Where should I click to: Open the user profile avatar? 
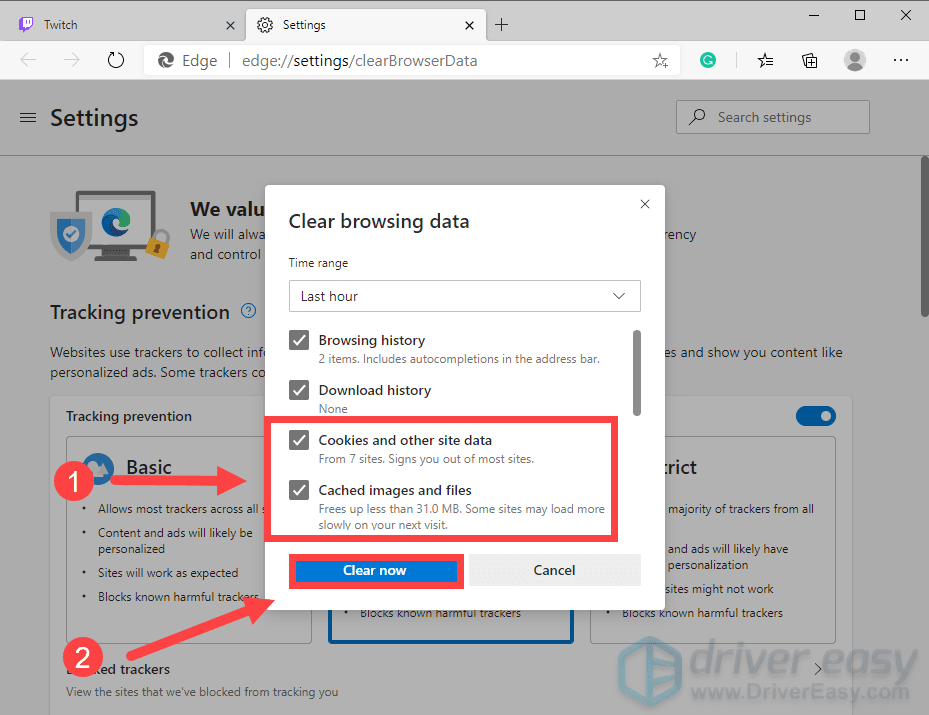tap(854, 60)
